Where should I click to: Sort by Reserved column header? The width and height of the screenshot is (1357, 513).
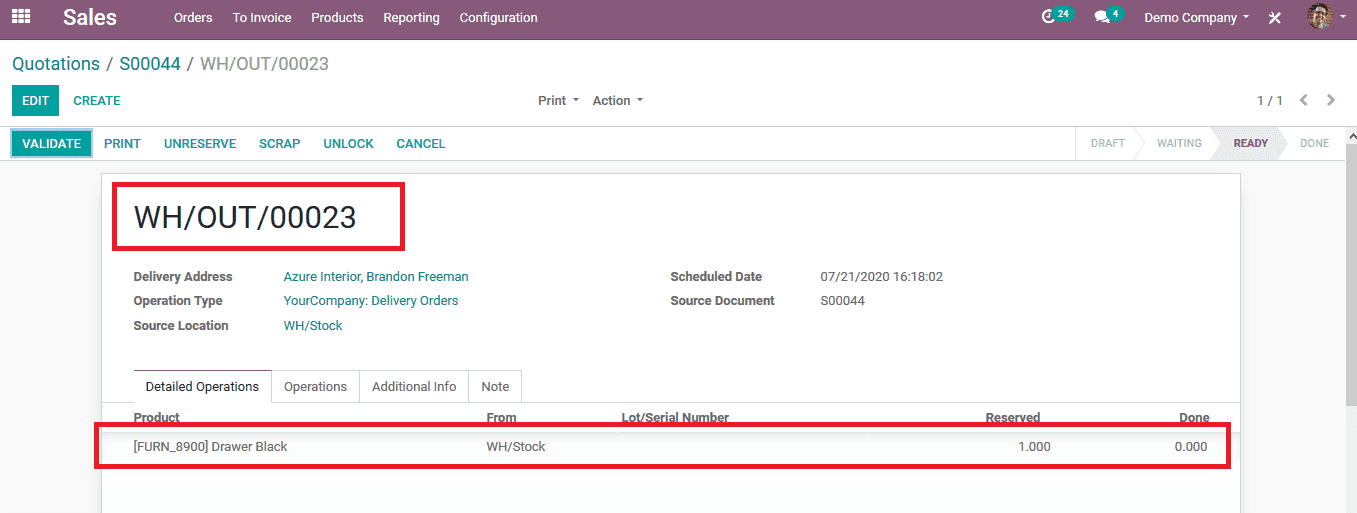[x=1013, y=418]
